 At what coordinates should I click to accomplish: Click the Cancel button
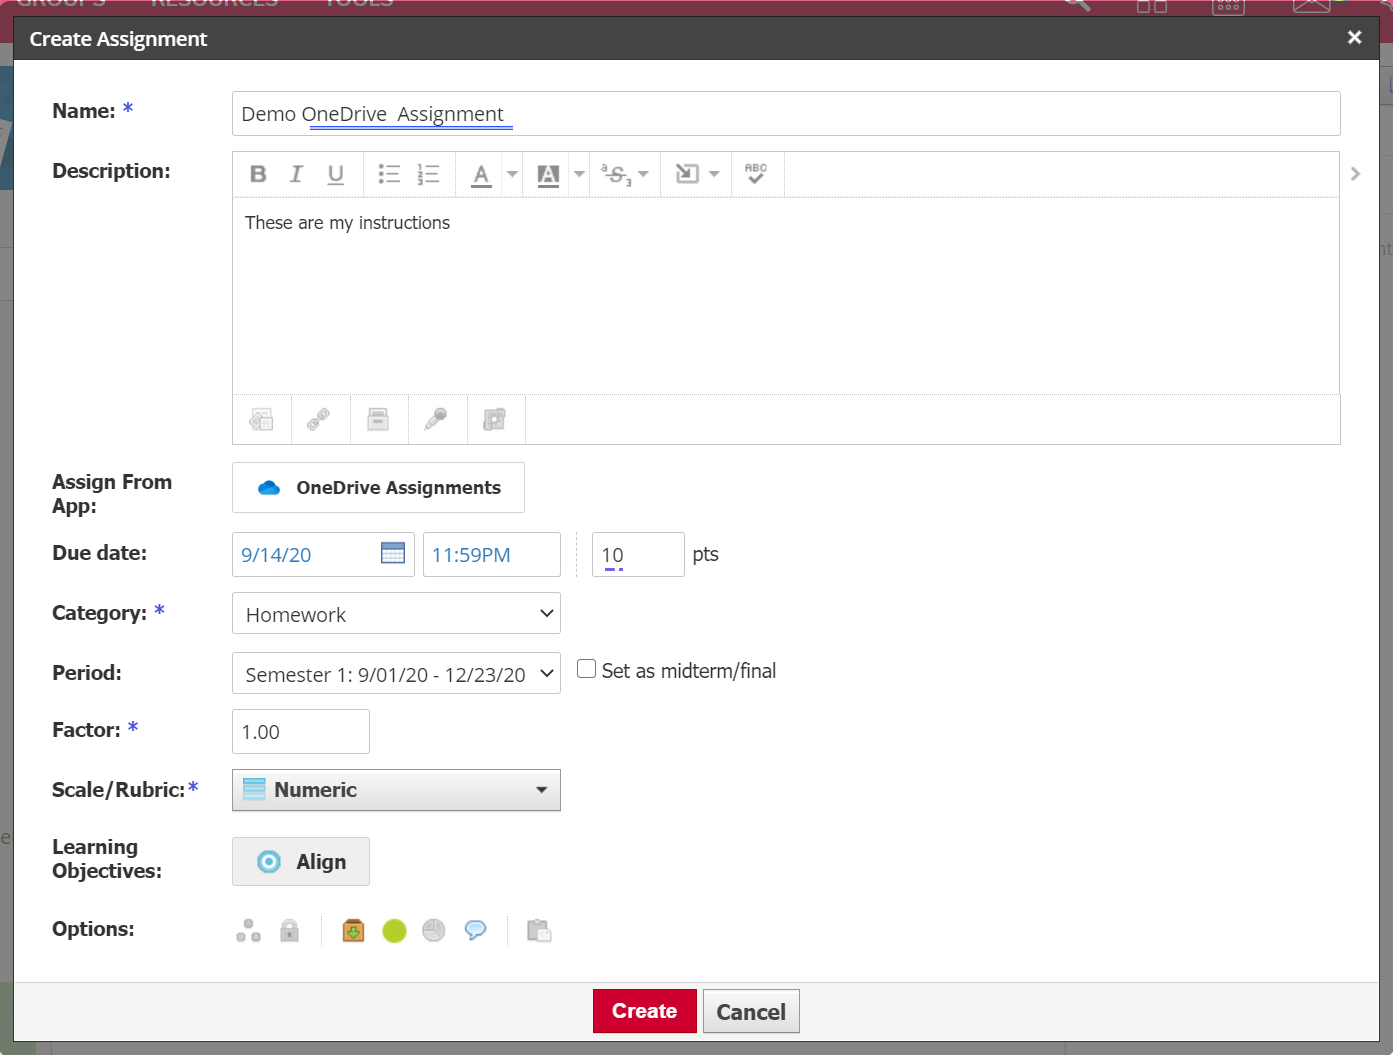750,1011
